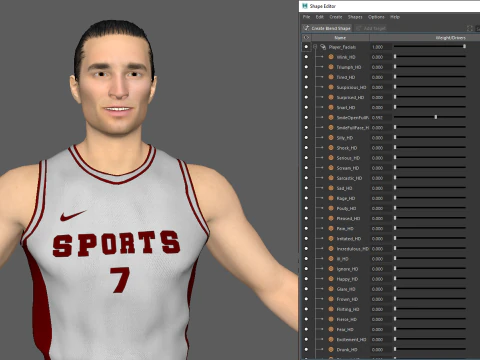Open the File menu in Shape Editor

coord(306,17)
